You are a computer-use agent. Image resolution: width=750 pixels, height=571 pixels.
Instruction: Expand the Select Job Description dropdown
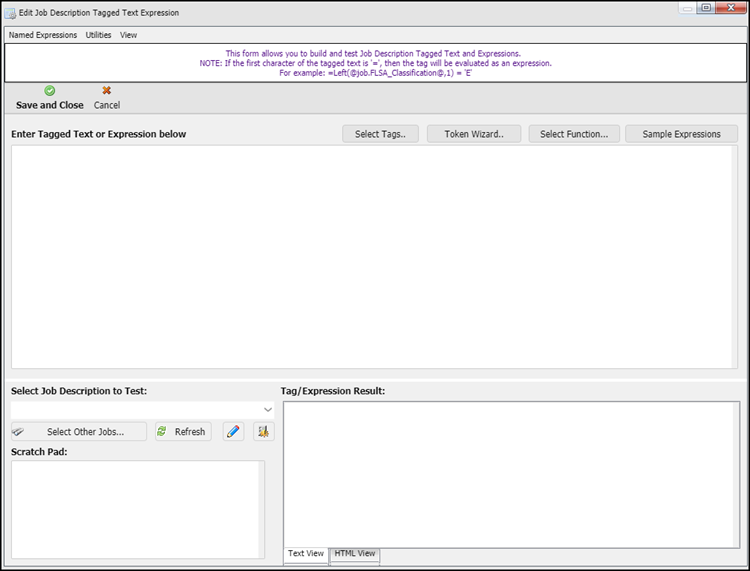coord(267,410)
